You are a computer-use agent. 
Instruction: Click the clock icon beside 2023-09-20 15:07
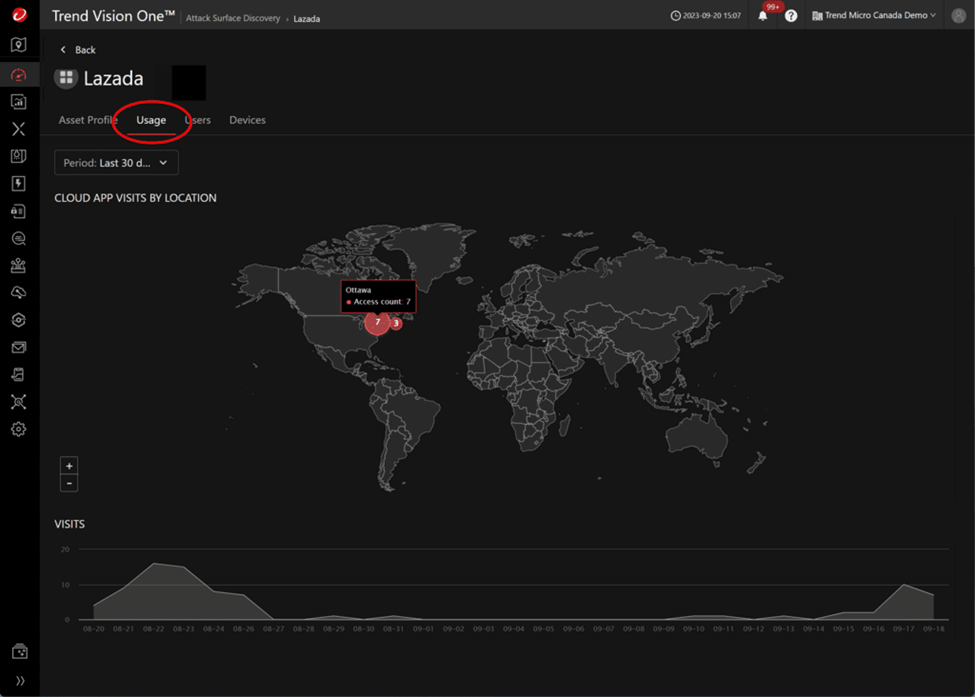coord(675,16)
